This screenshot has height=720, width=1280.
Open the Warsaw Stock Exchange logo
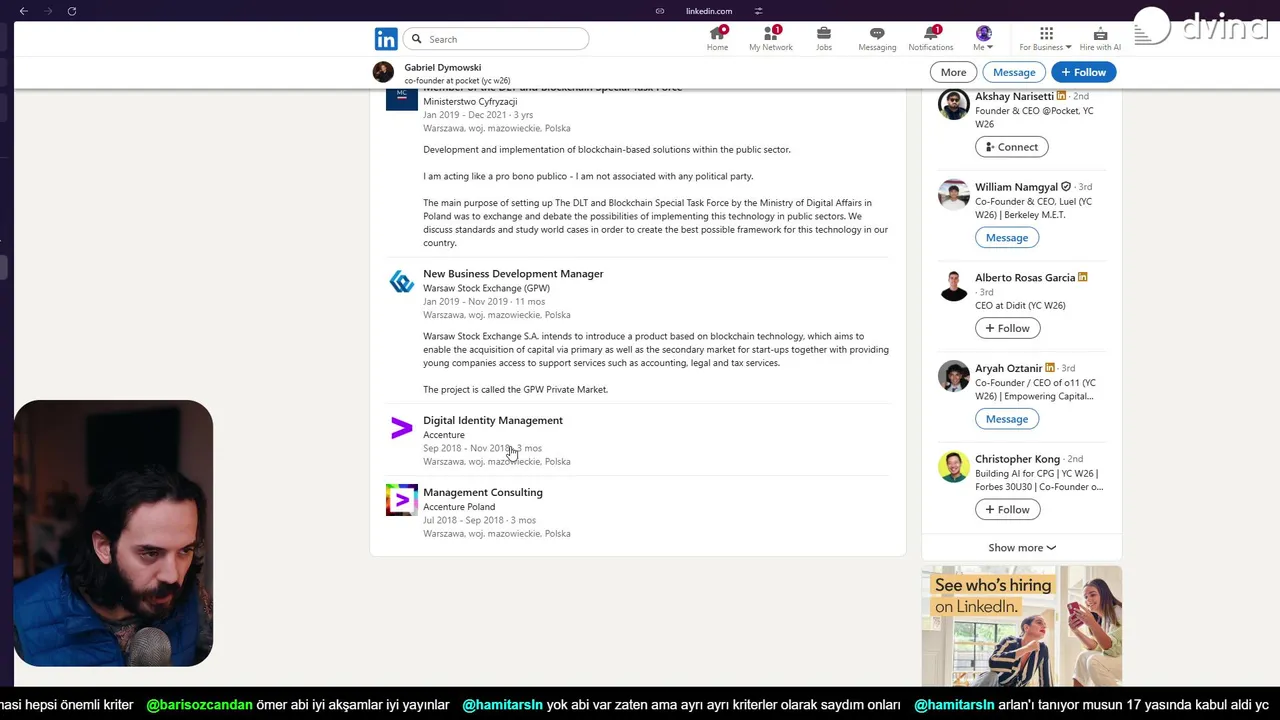[401, 282]
